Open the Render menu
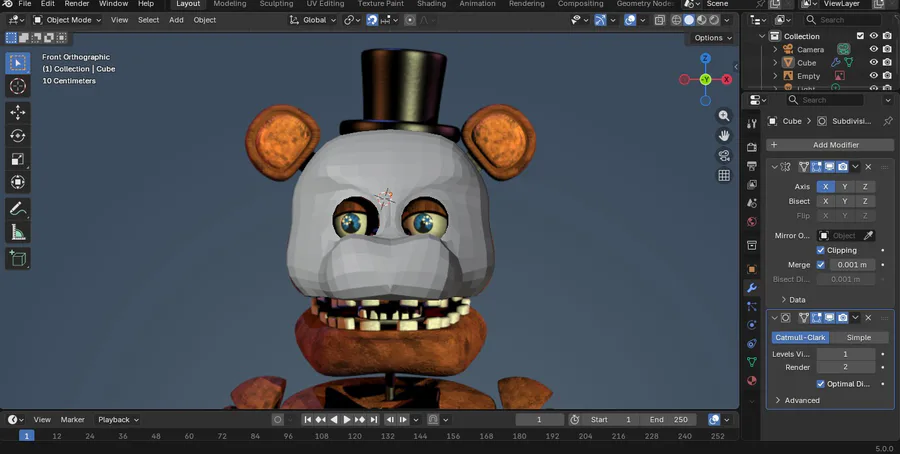The height and width of the screenshot is (454, 900). 76,3
